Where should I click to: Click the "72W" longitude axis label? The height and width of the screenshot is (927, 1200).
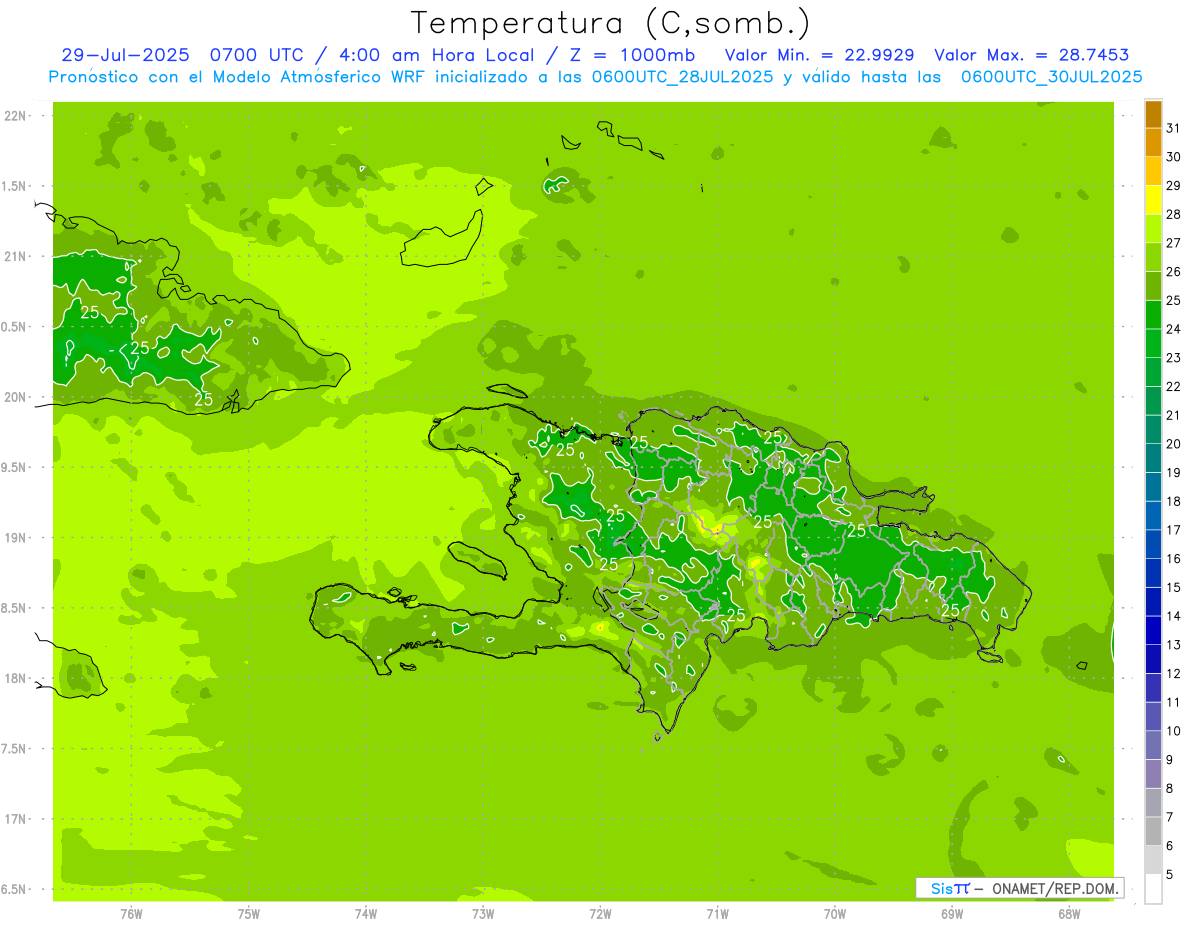600,914
